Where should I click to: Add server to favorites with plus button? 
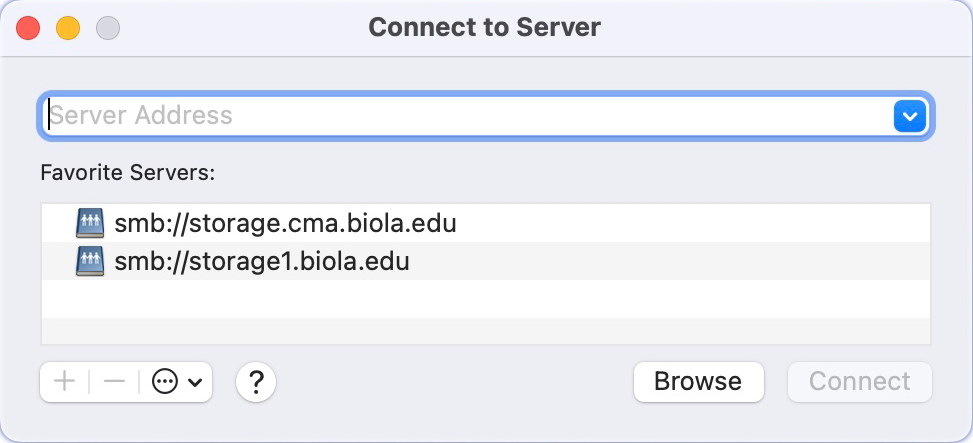(x=65, y=382)
